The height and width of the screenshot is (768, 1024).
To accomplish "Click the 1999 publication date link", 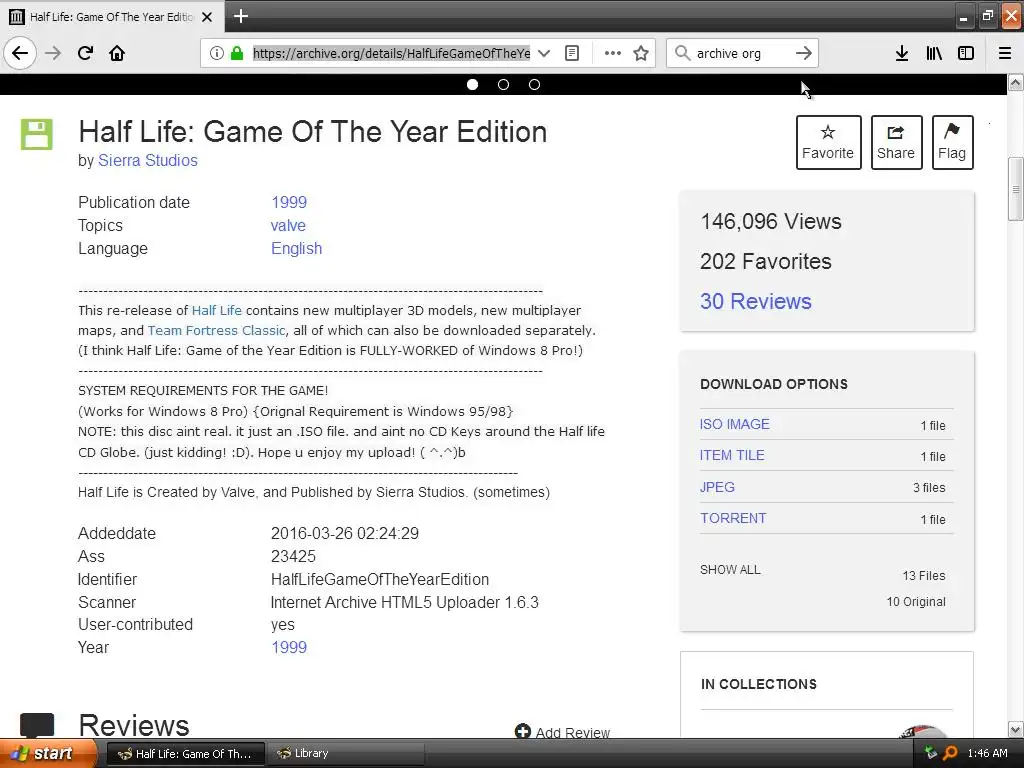I will click(x=289, y=202).
